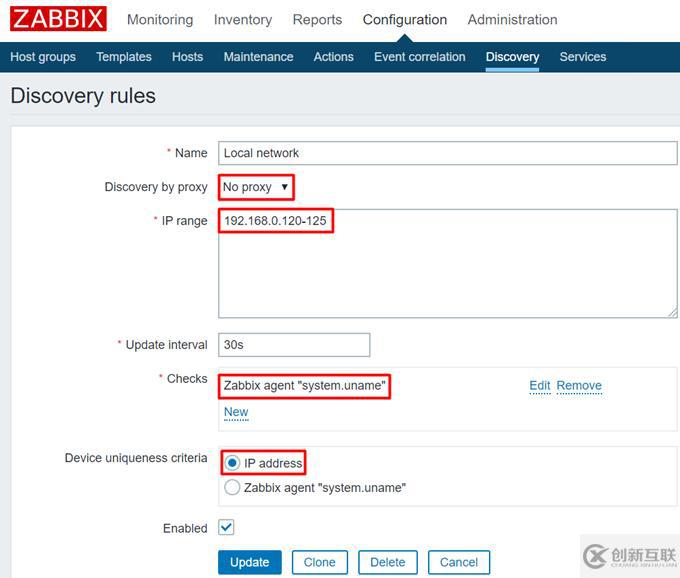Viewport: 680px width, 578px height.
Task: Click the Update button
Action: pyautogui.click(x=250, y=562)
